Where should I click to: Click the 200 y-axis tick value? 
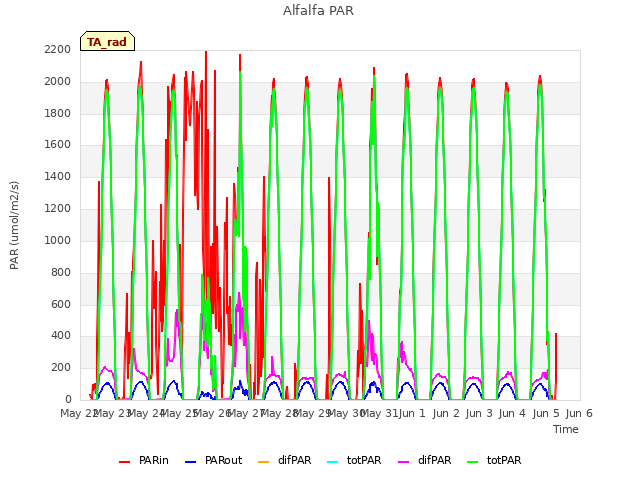coord(61,368)
